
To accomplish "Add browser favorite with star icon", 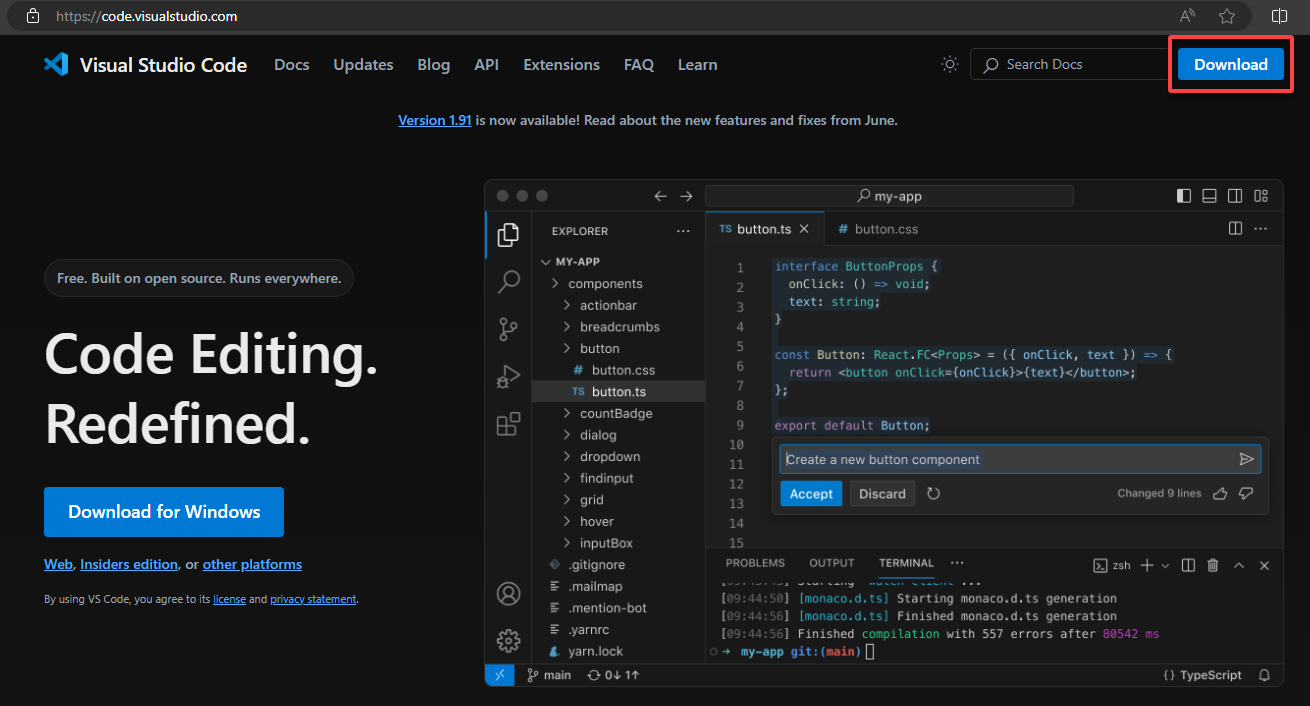I will 1227,16.
